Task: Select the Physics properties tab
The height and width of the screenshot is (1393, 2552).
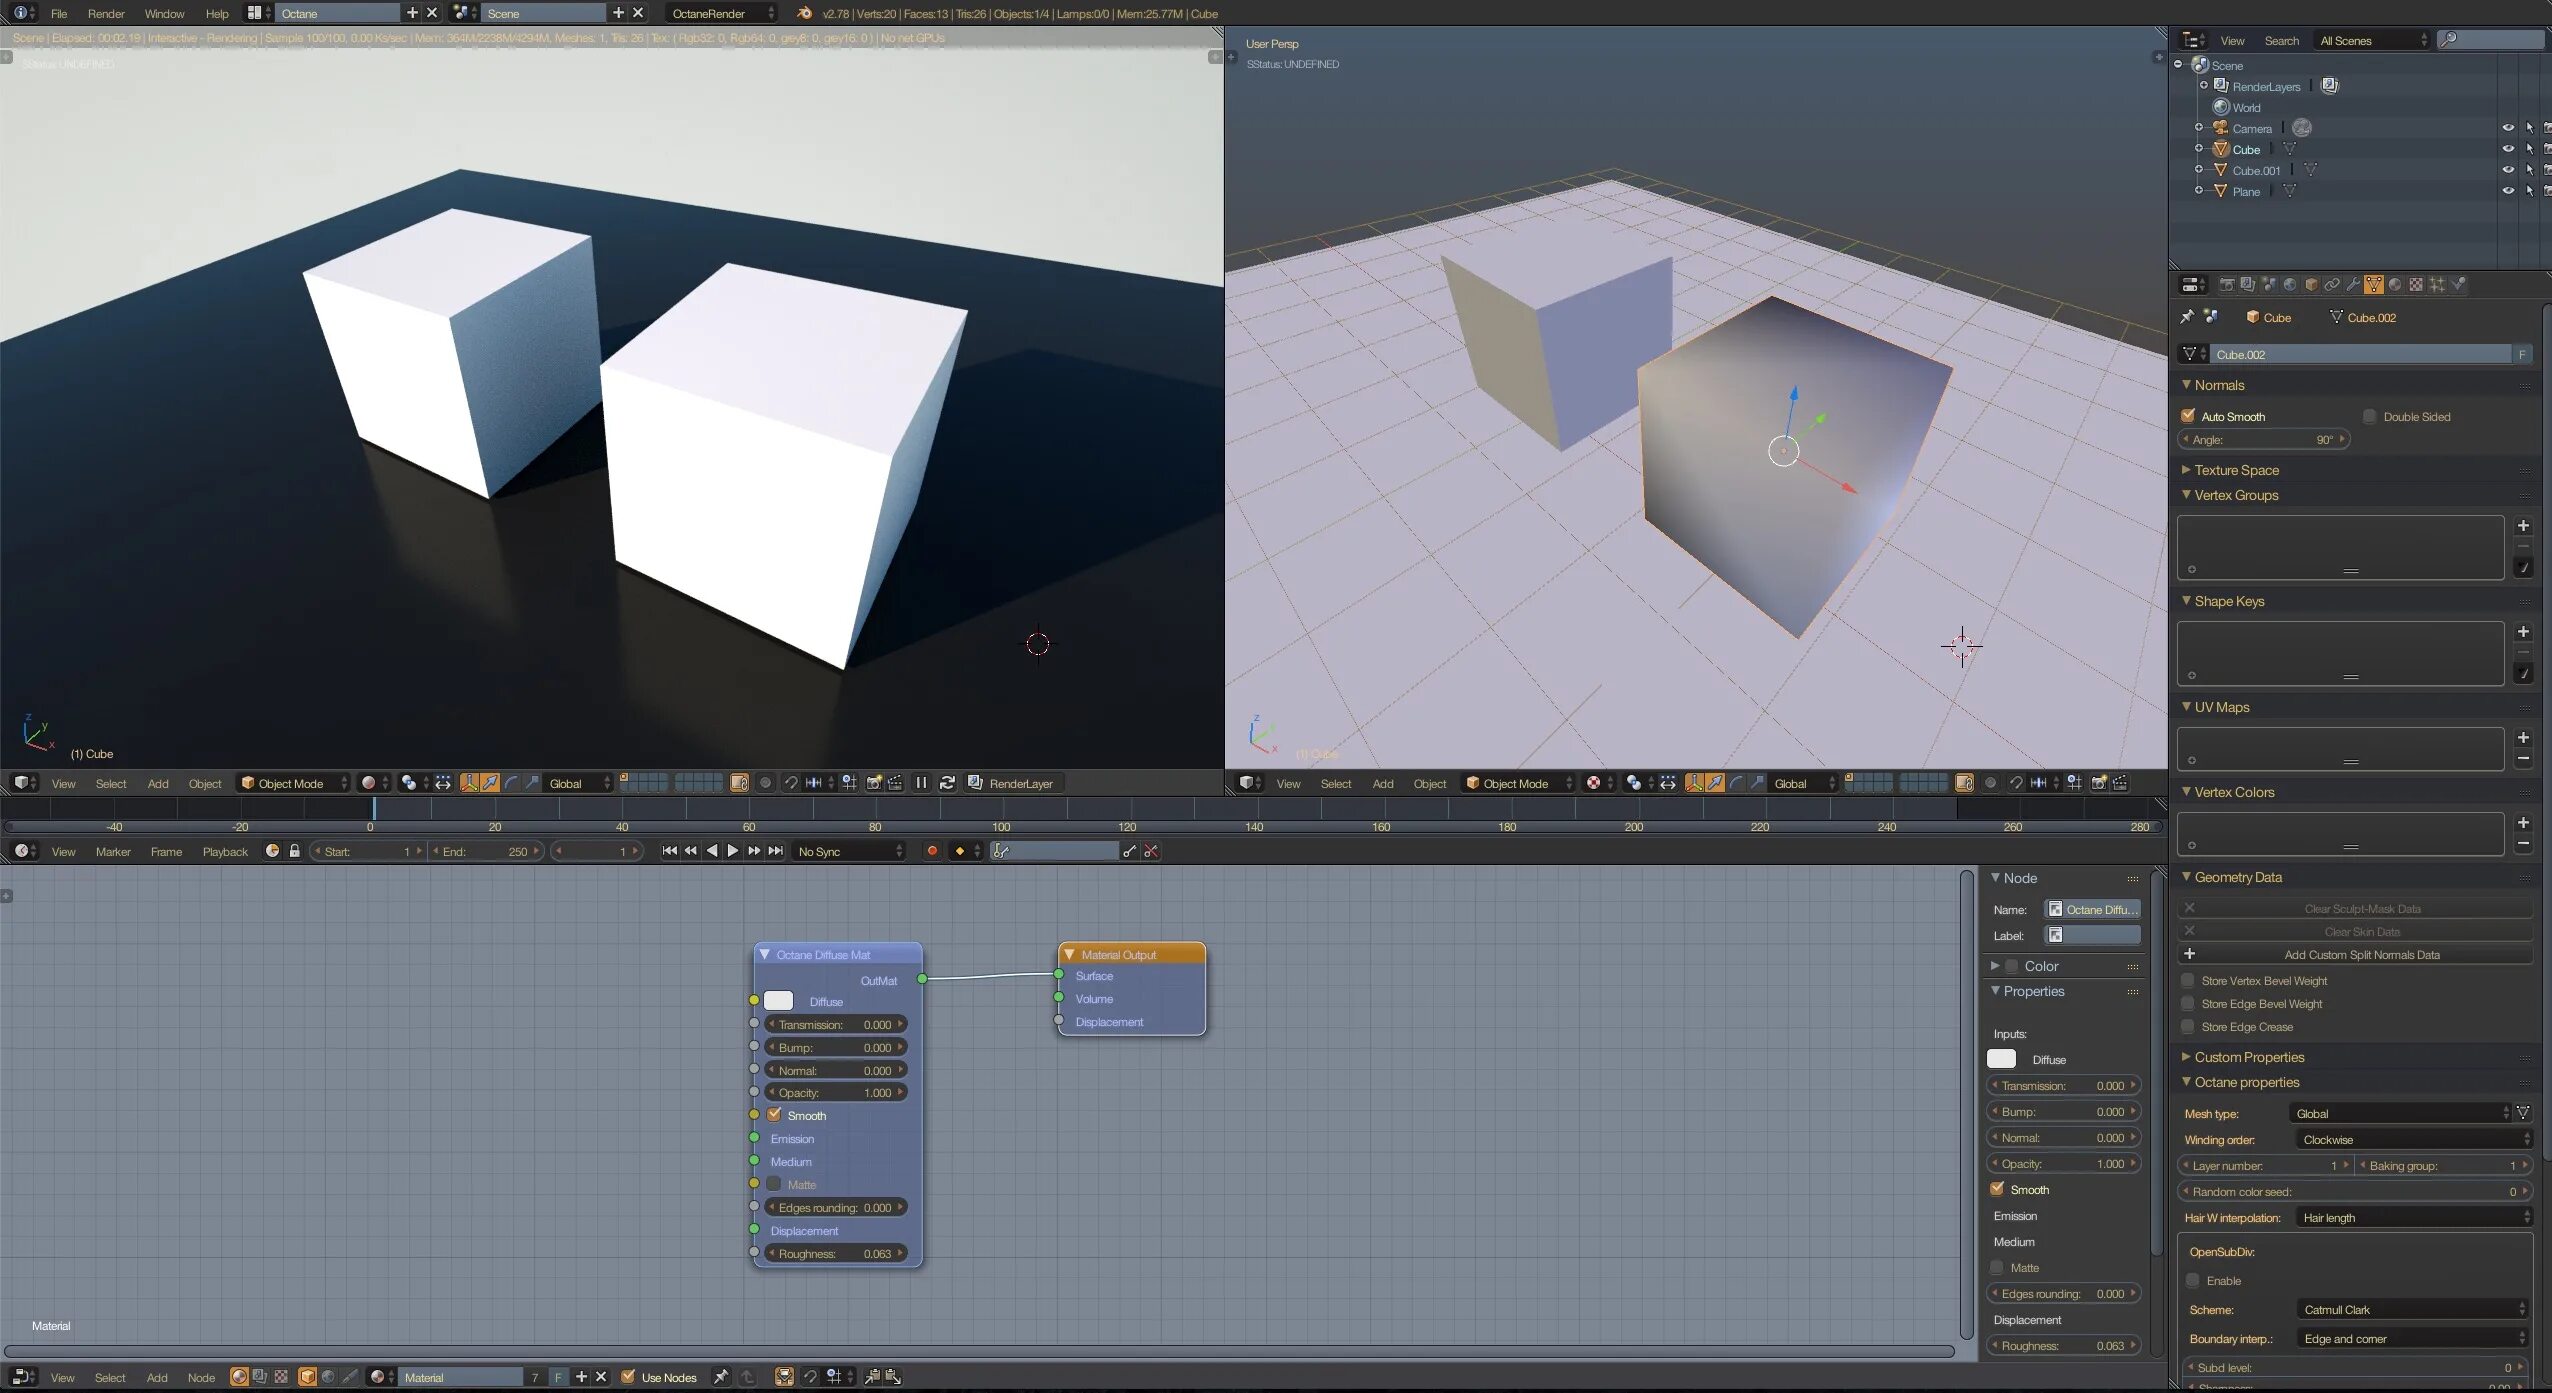Action: 2458,284
